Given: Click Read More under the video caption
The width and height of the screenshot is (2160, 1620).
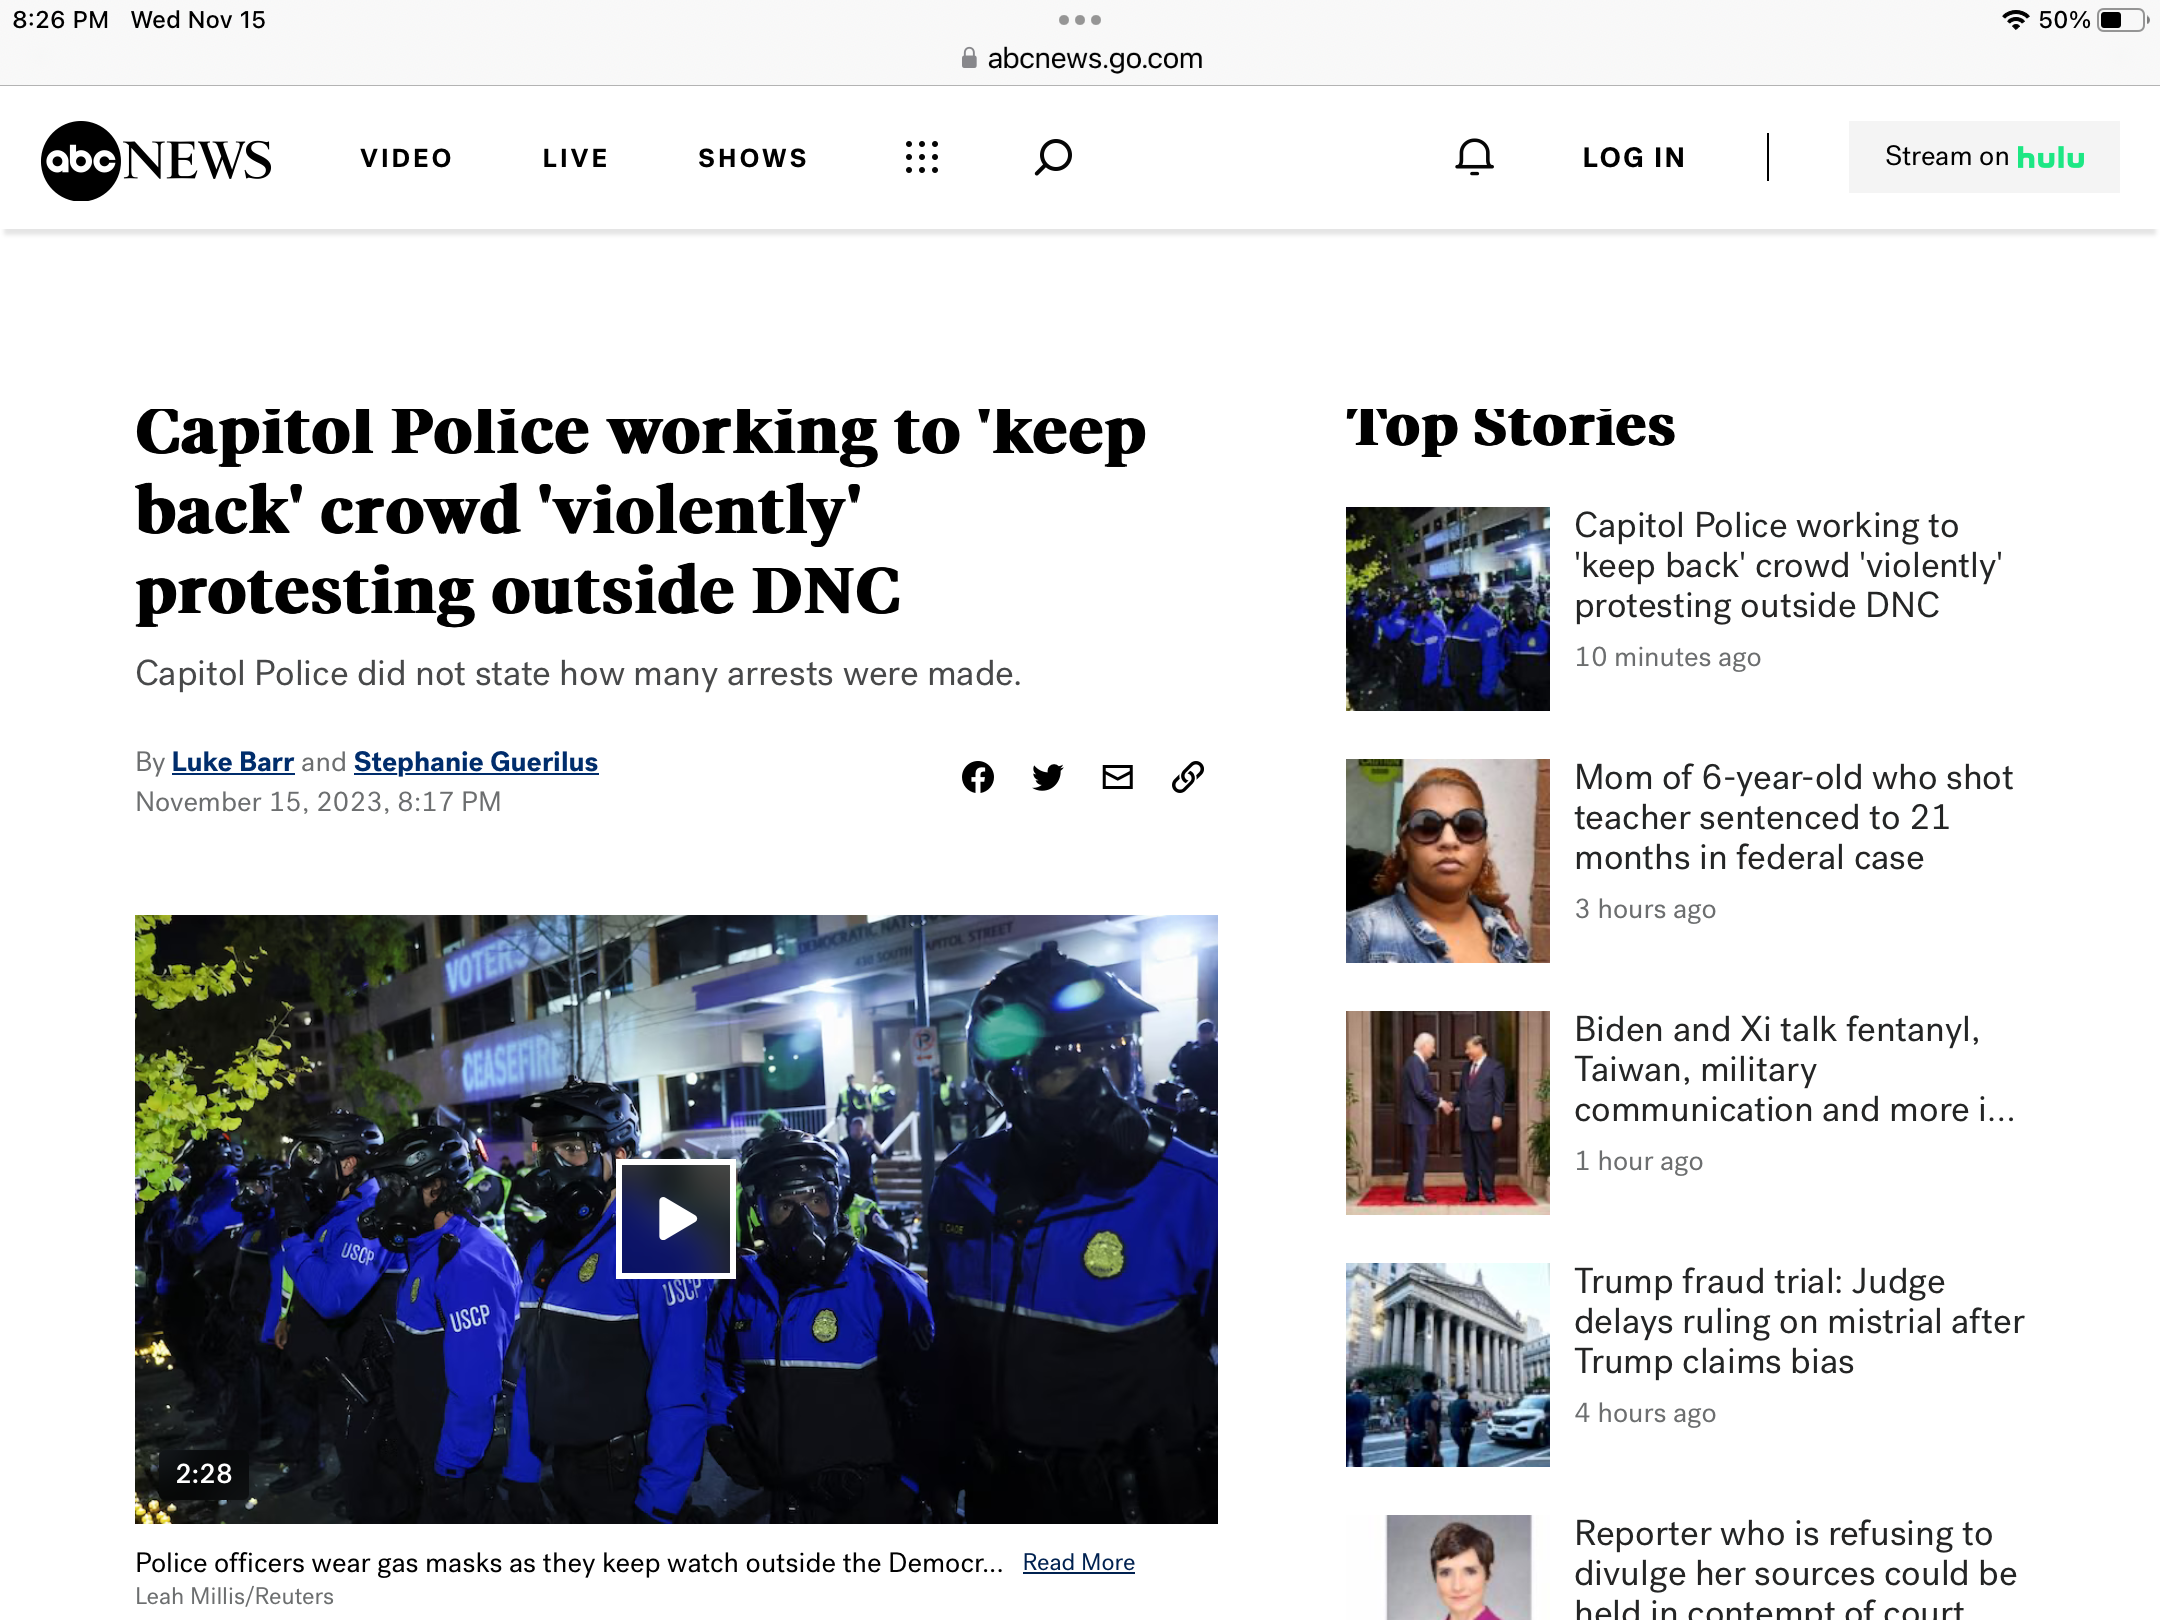Looking at the screenshot, I should click(1078, 1562).
